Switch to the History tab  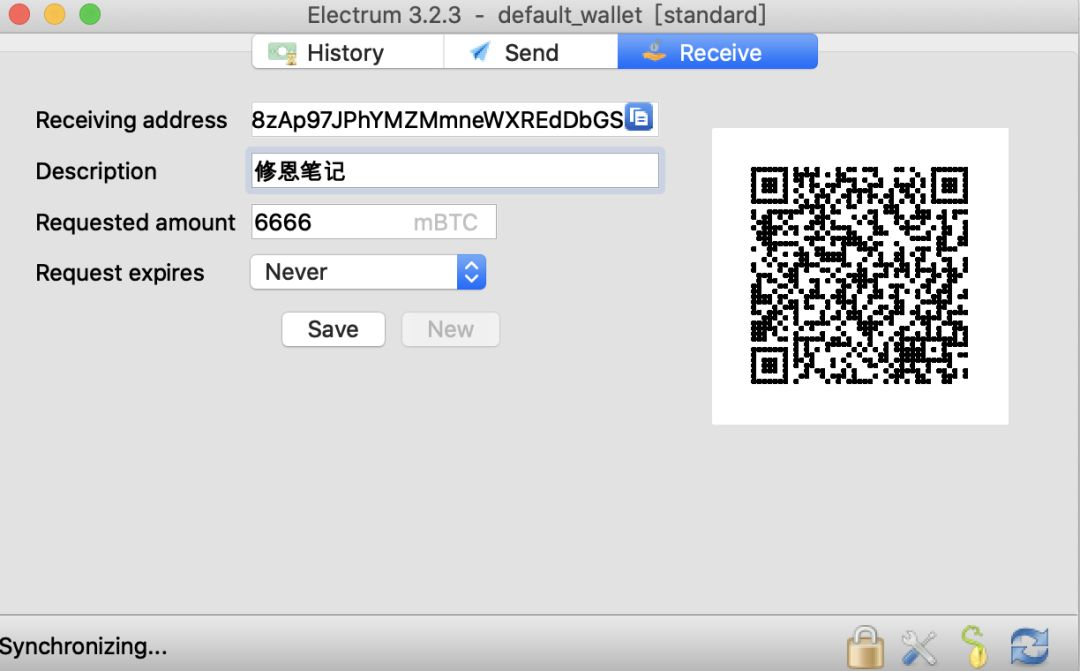(348, 52)
